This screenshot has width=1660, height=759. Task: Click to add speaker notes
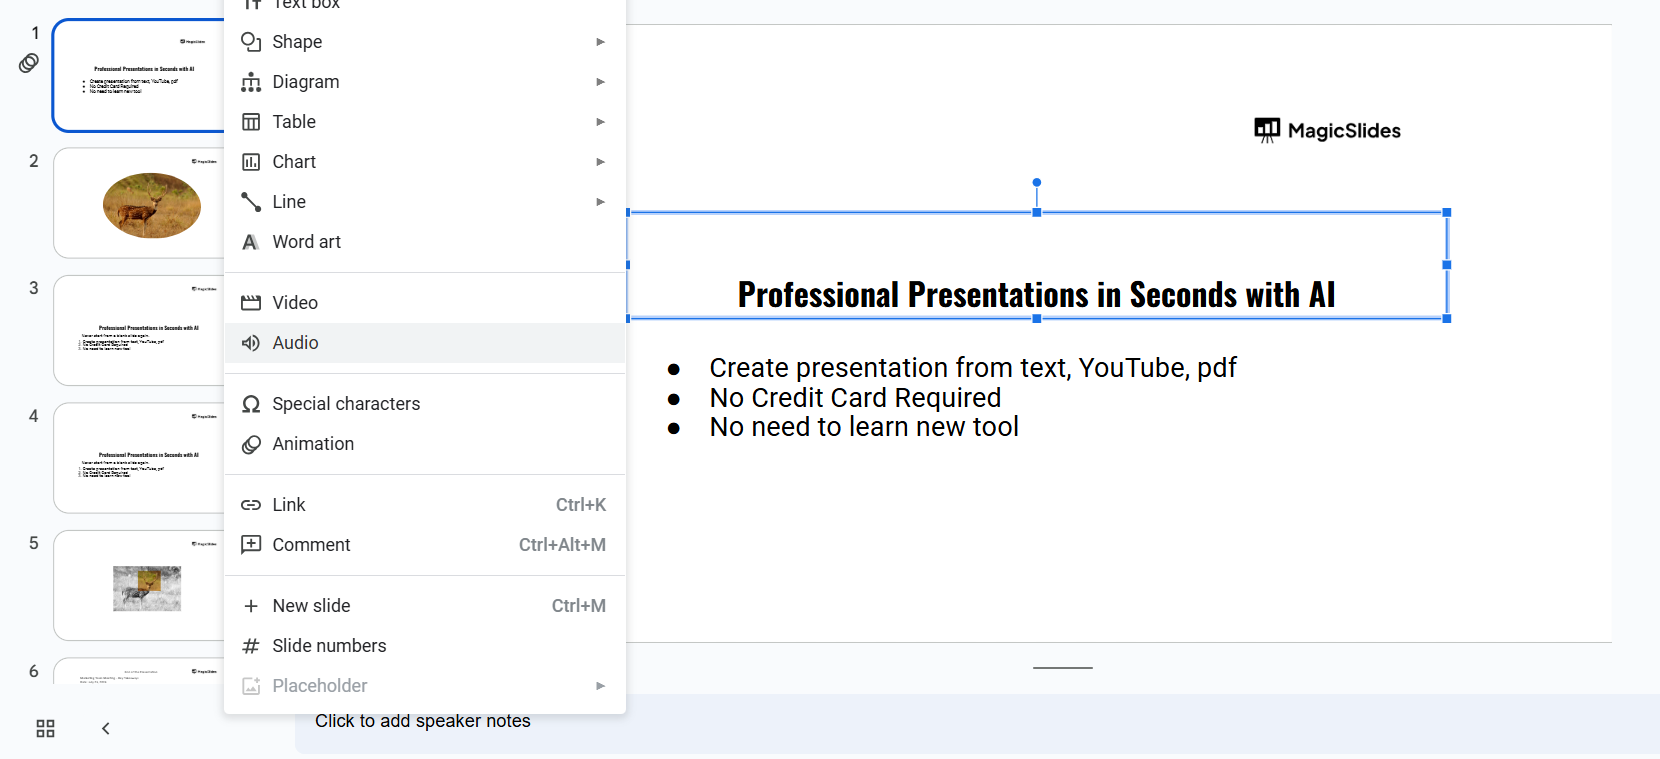click(423, 721)
